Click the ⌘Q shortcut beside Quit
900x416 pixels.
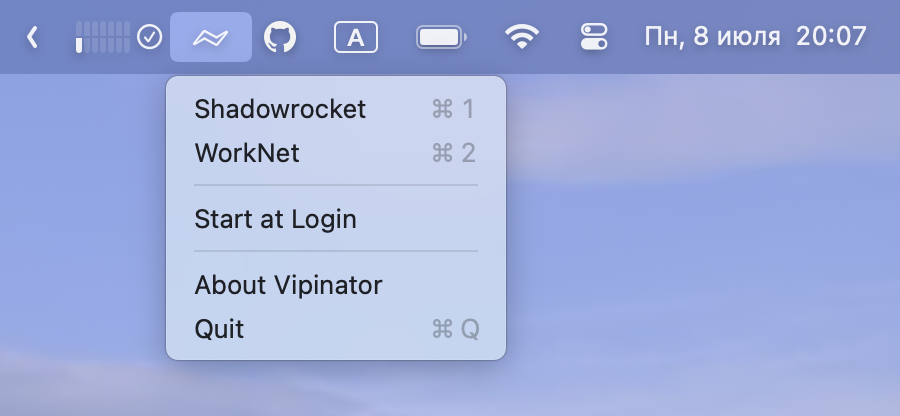[455, 329]
